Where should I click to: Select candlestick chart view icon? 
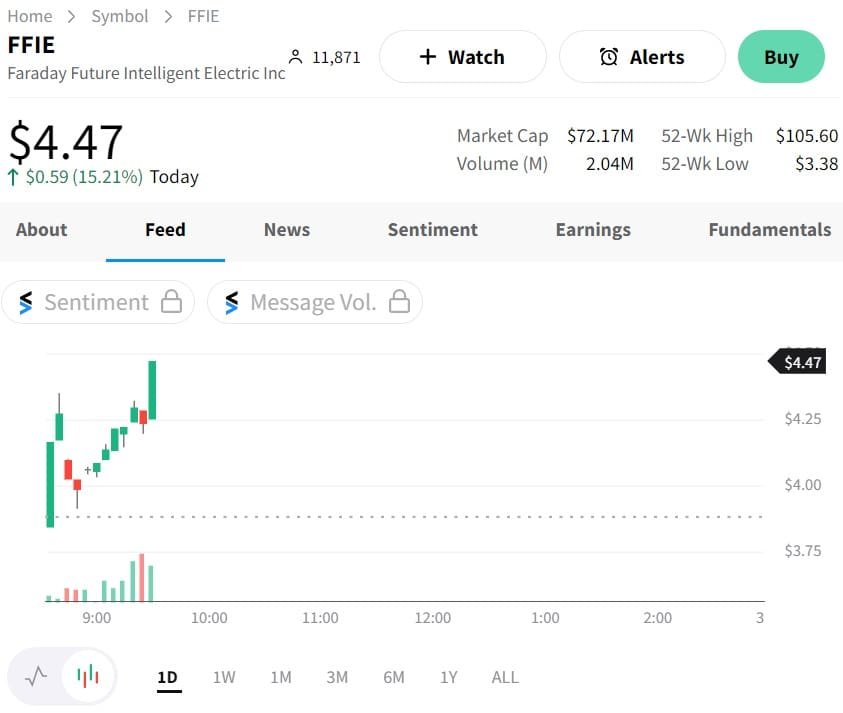tap(88, 677)
